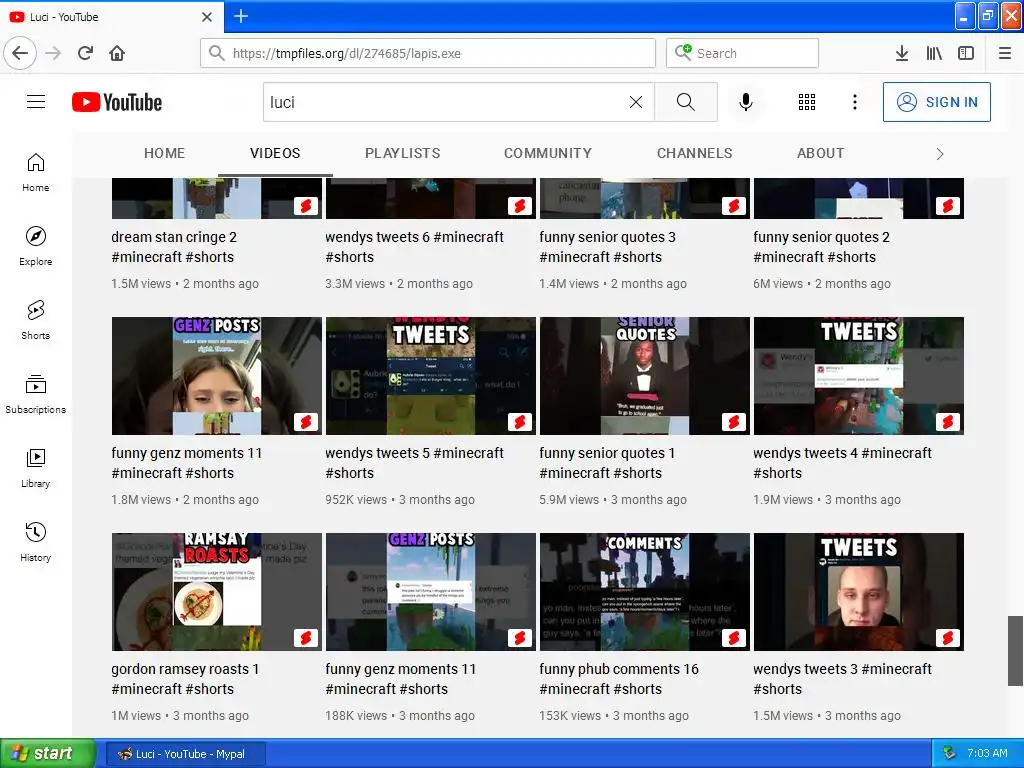Go to Home in YouTube sidebar

(x=36, y=172)
